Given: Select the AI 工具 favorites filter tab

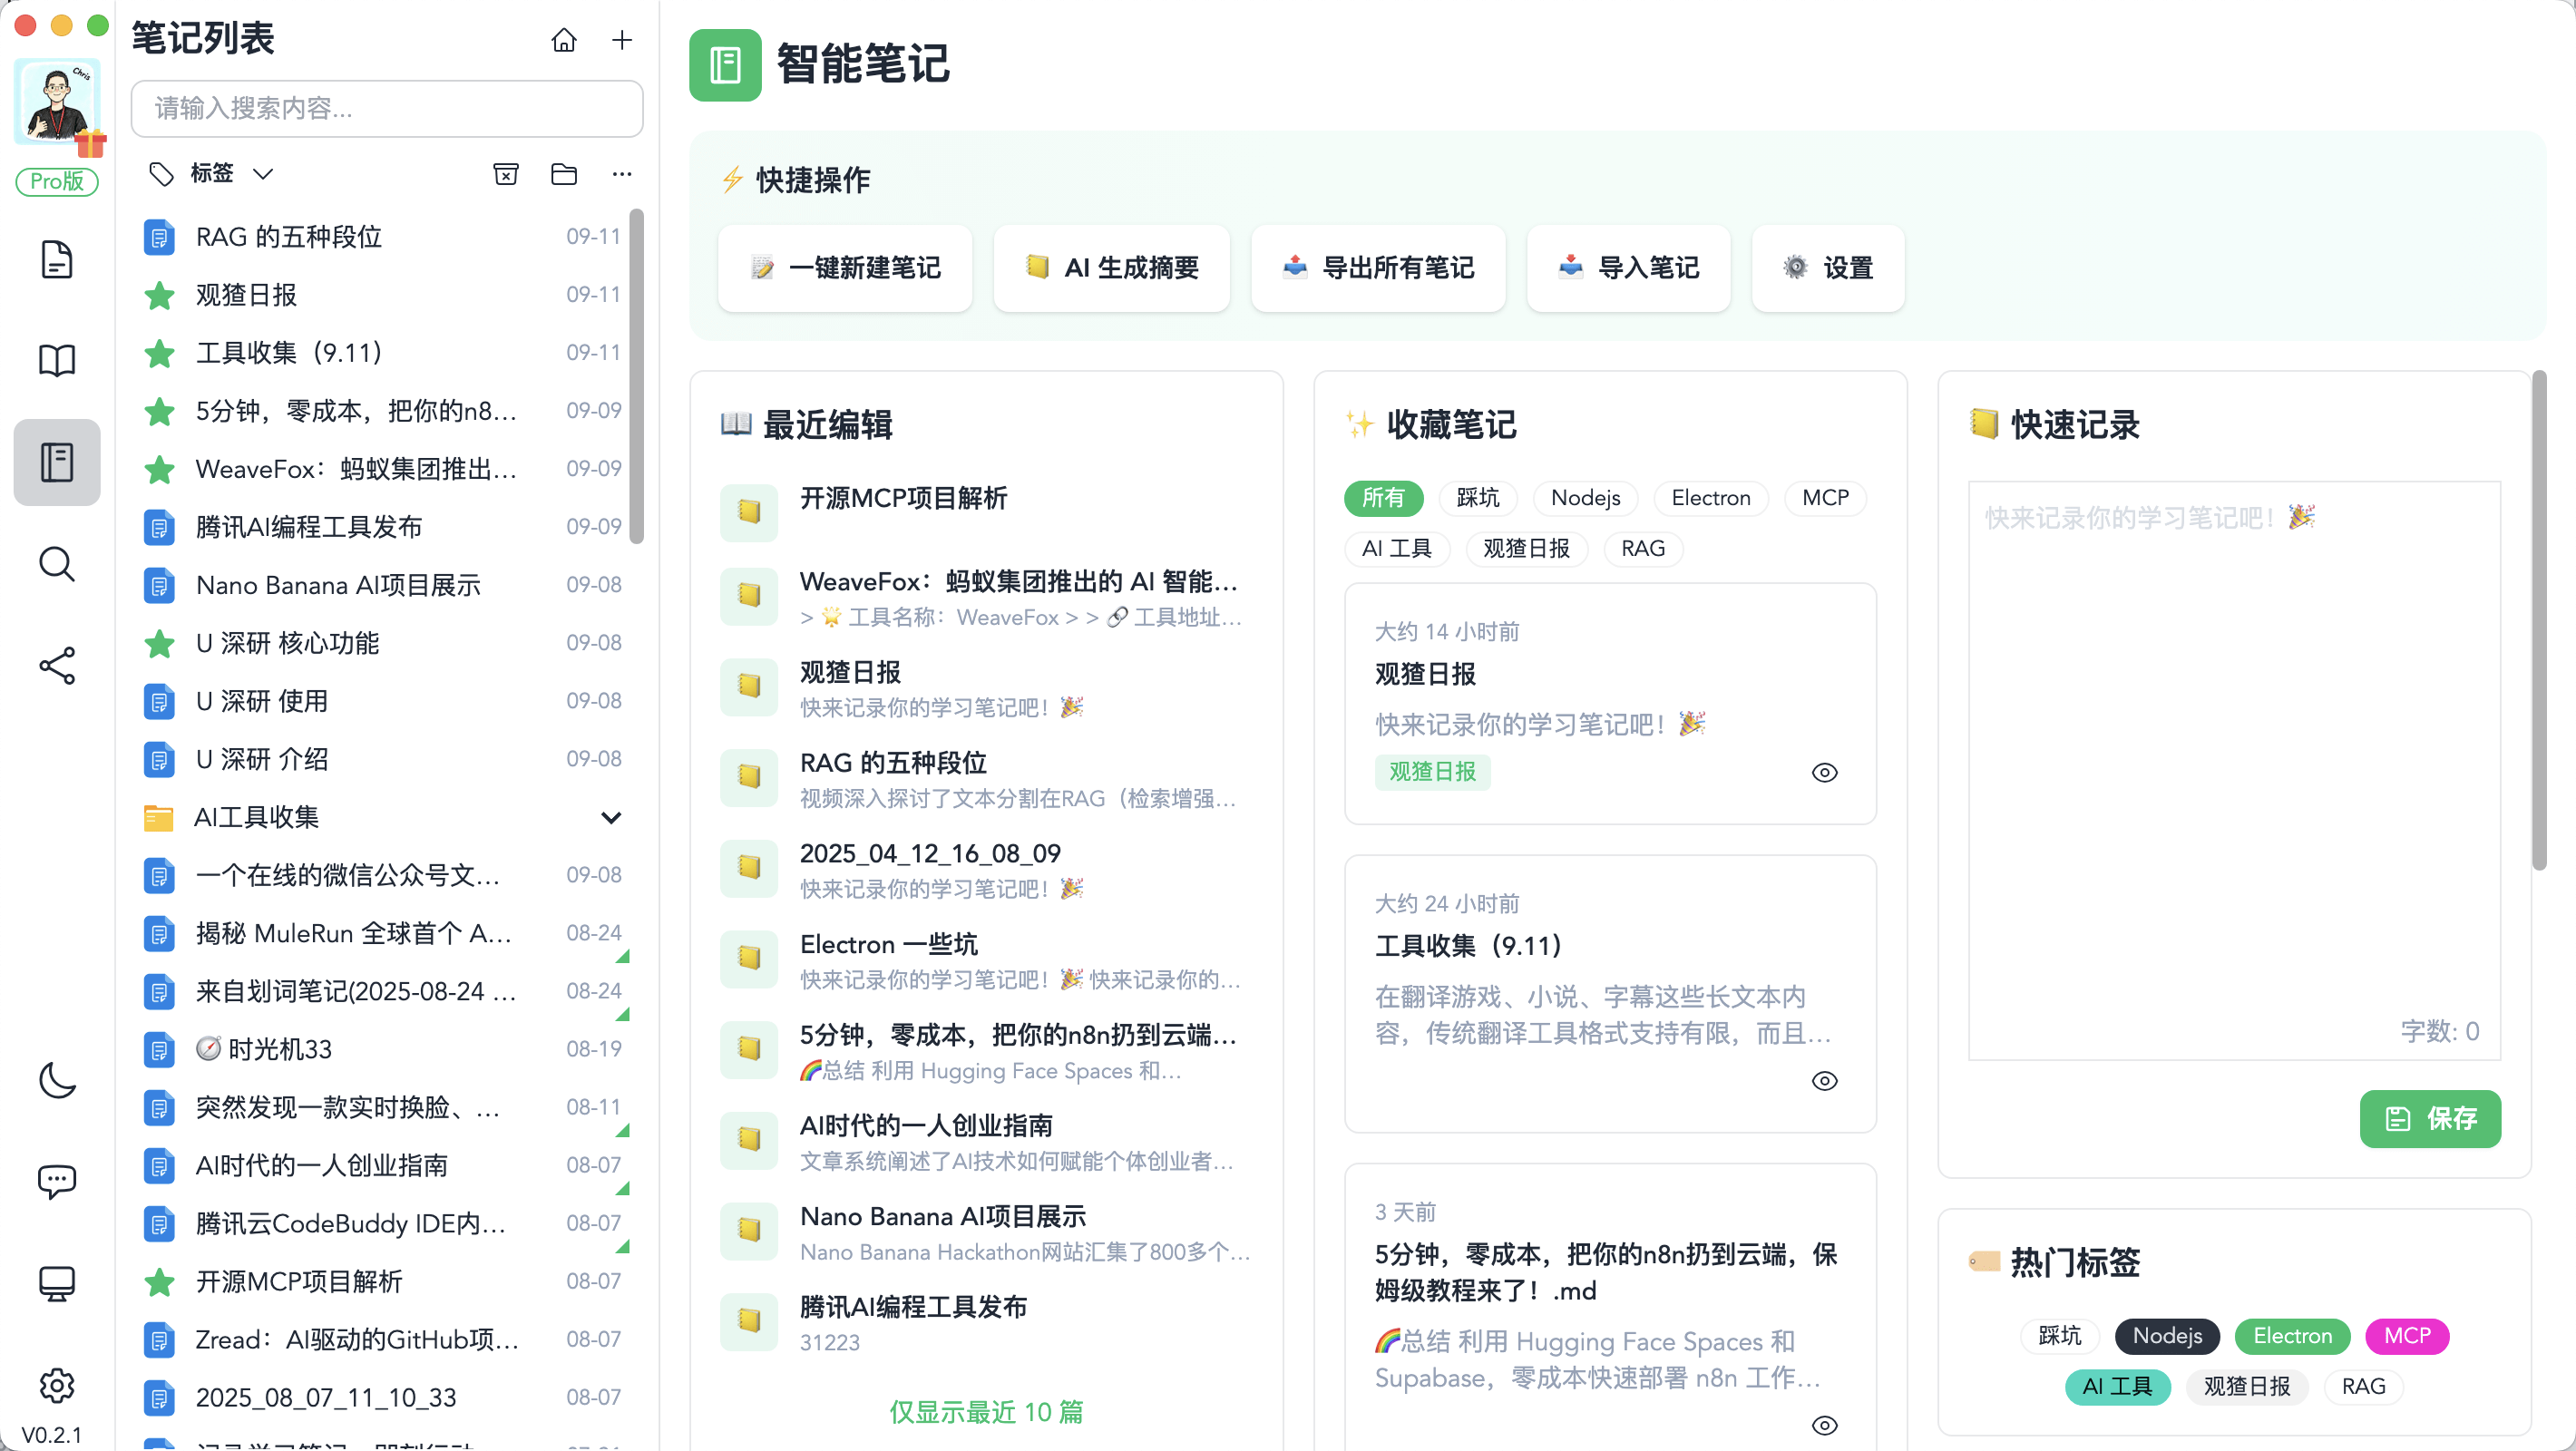Looking at the screenshot, I should [x=1396, y=549].
